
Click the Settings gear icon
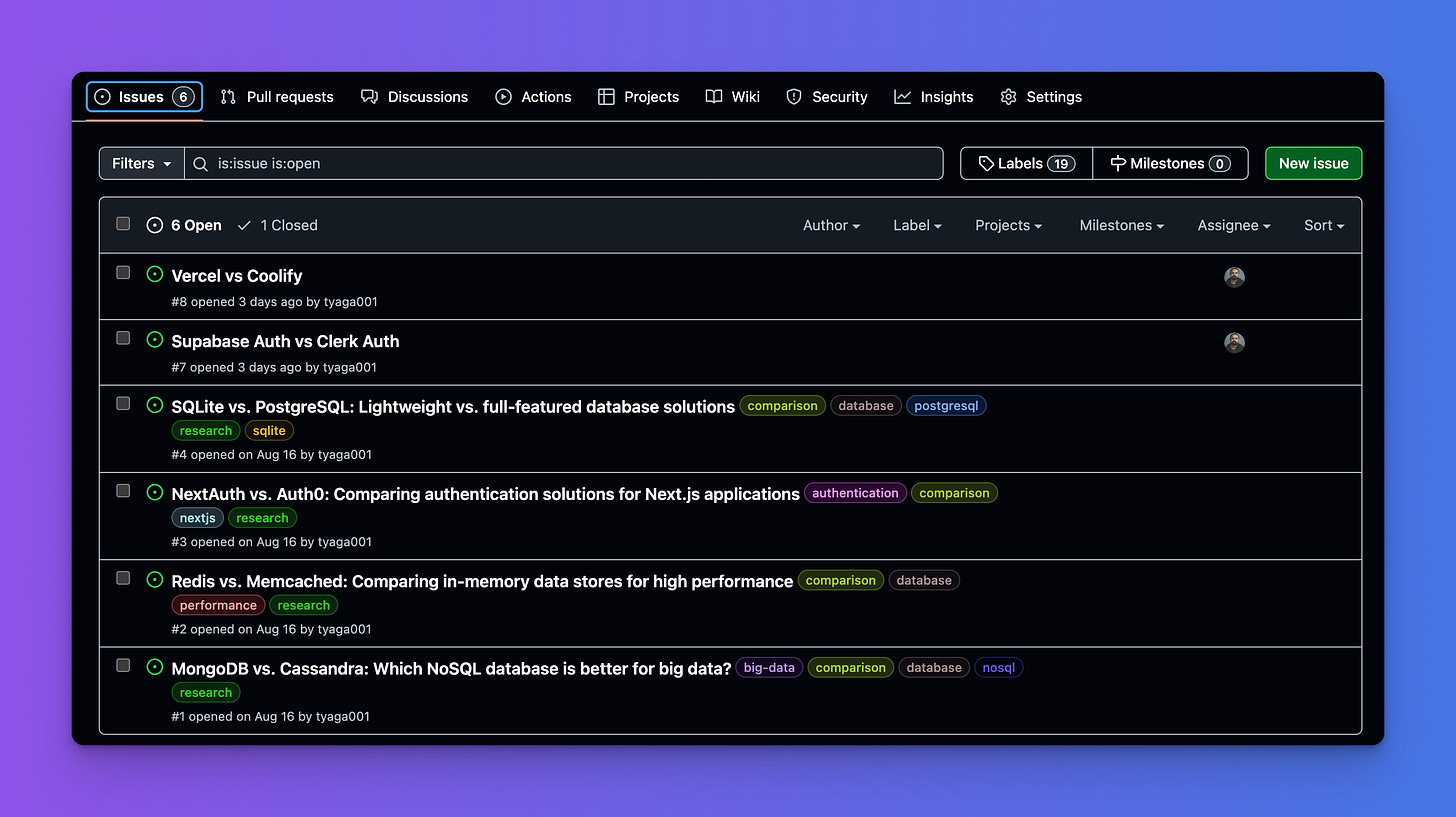[x=1008, y=97]
